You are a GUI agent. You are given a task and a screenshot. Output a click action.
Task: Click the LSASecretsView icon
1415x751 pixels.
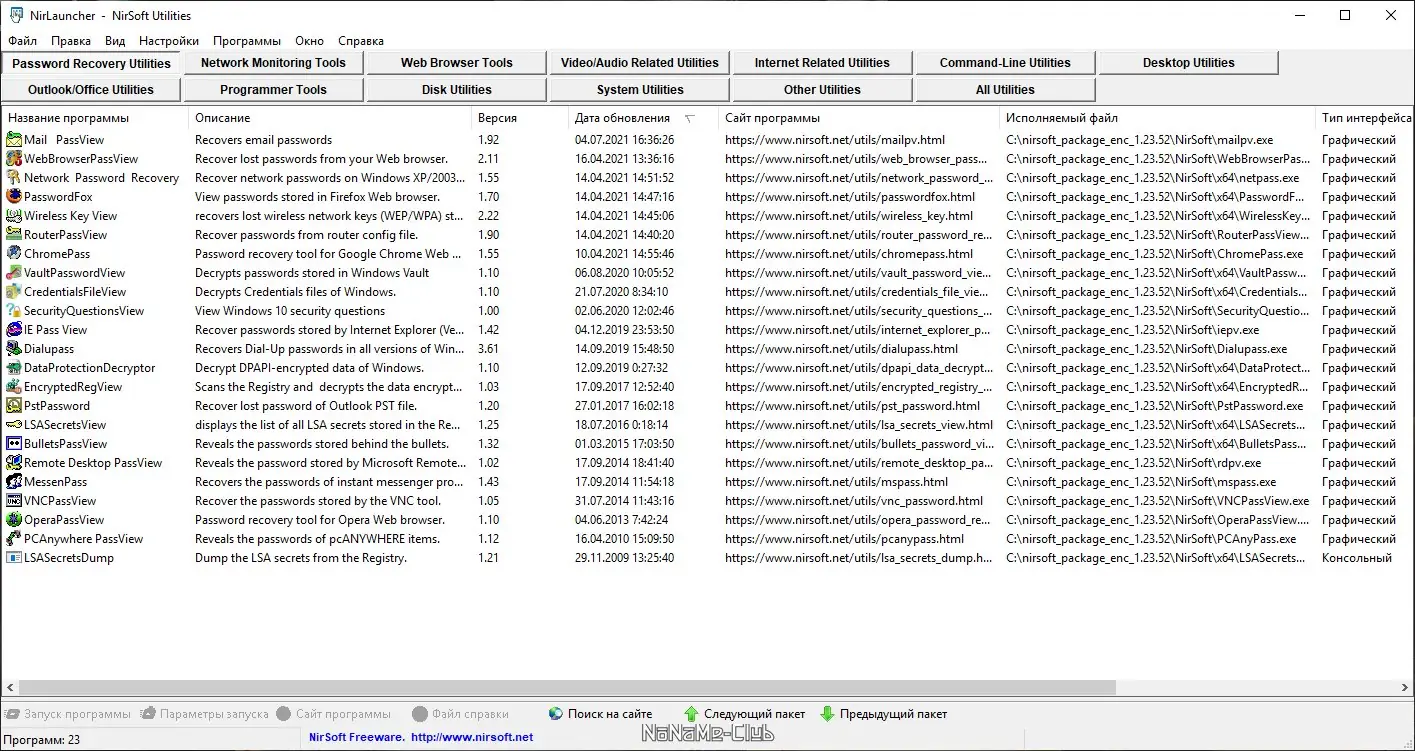click(14, 425)
